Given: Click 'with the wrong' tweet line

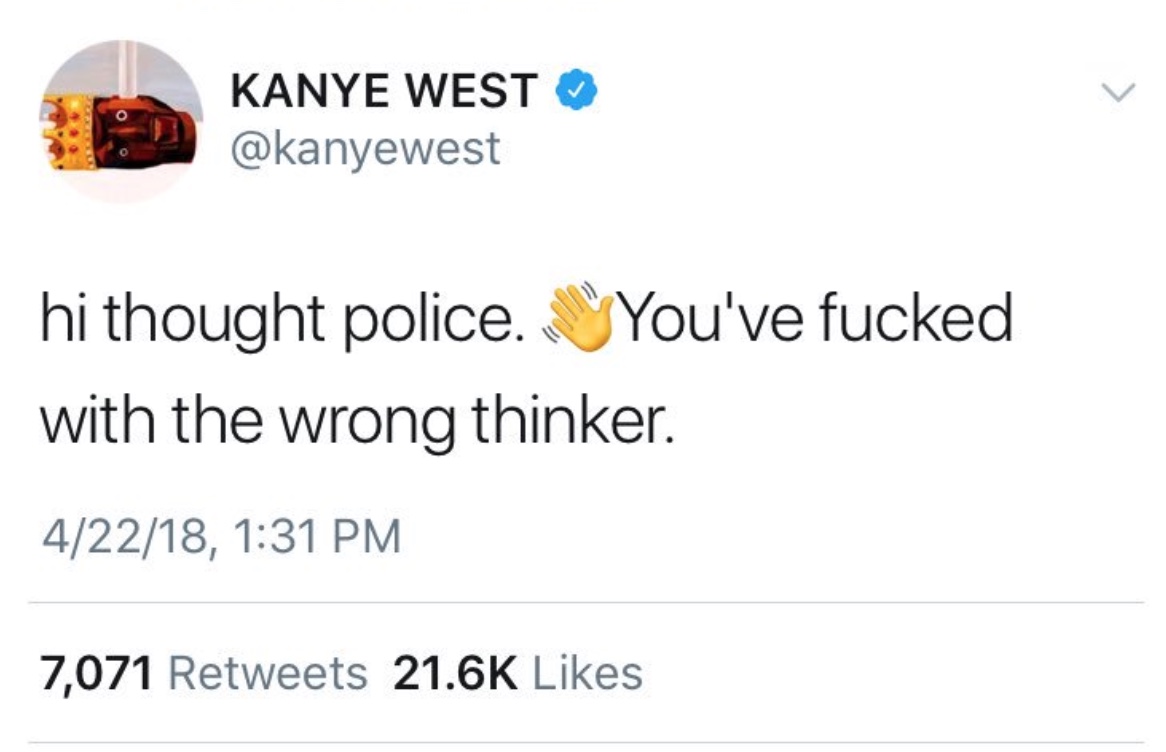Looking at the screenshot, I should [x=248, y=421].
